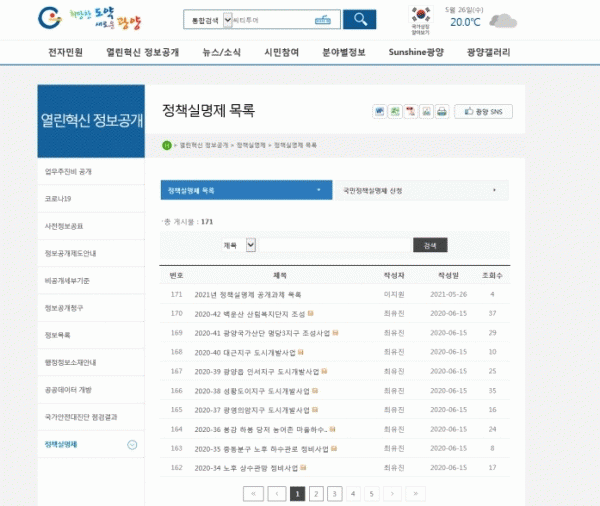
Task: Click the black 검색 button
Action: (x=430, y=245)
